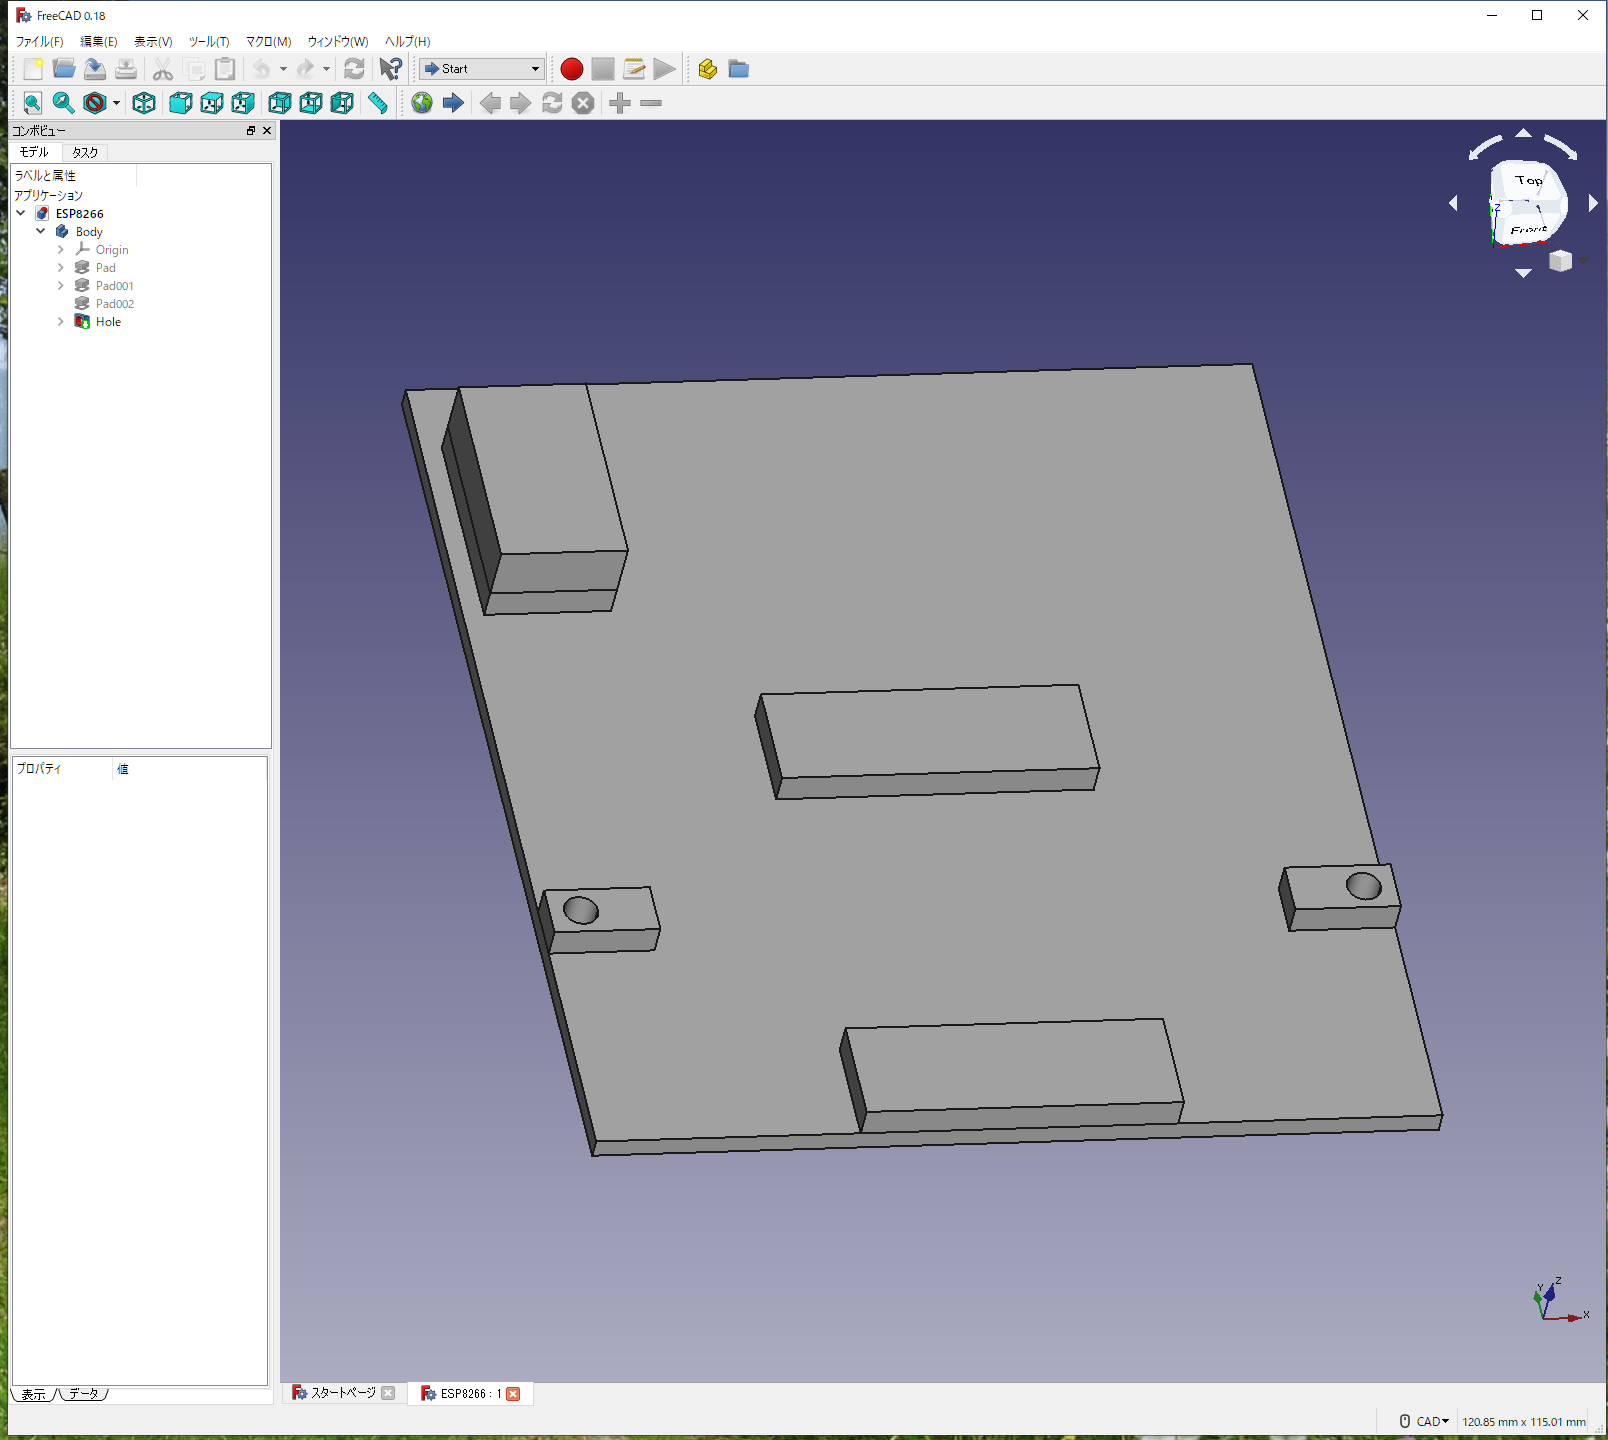Image resolution: width=1608 pixels, height=1440 pixels.
Task: Click the blue group folder icon
Action: (x=739, y=69)
